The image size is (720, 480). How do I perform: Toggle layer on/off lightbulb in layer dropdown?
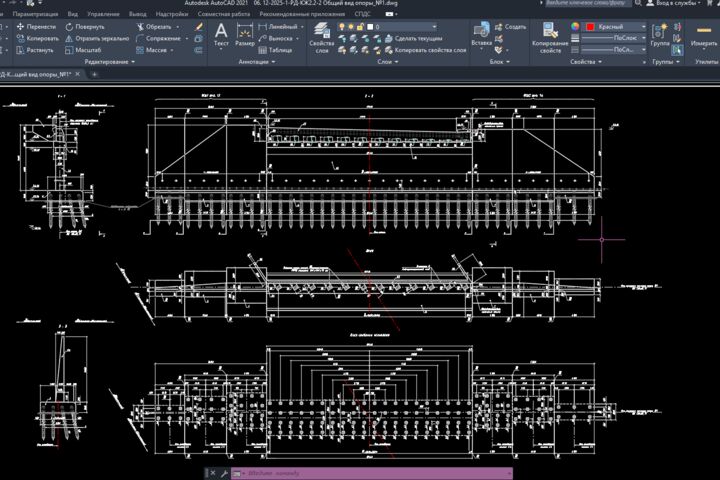pyautogui.click(x=342, y=27)
